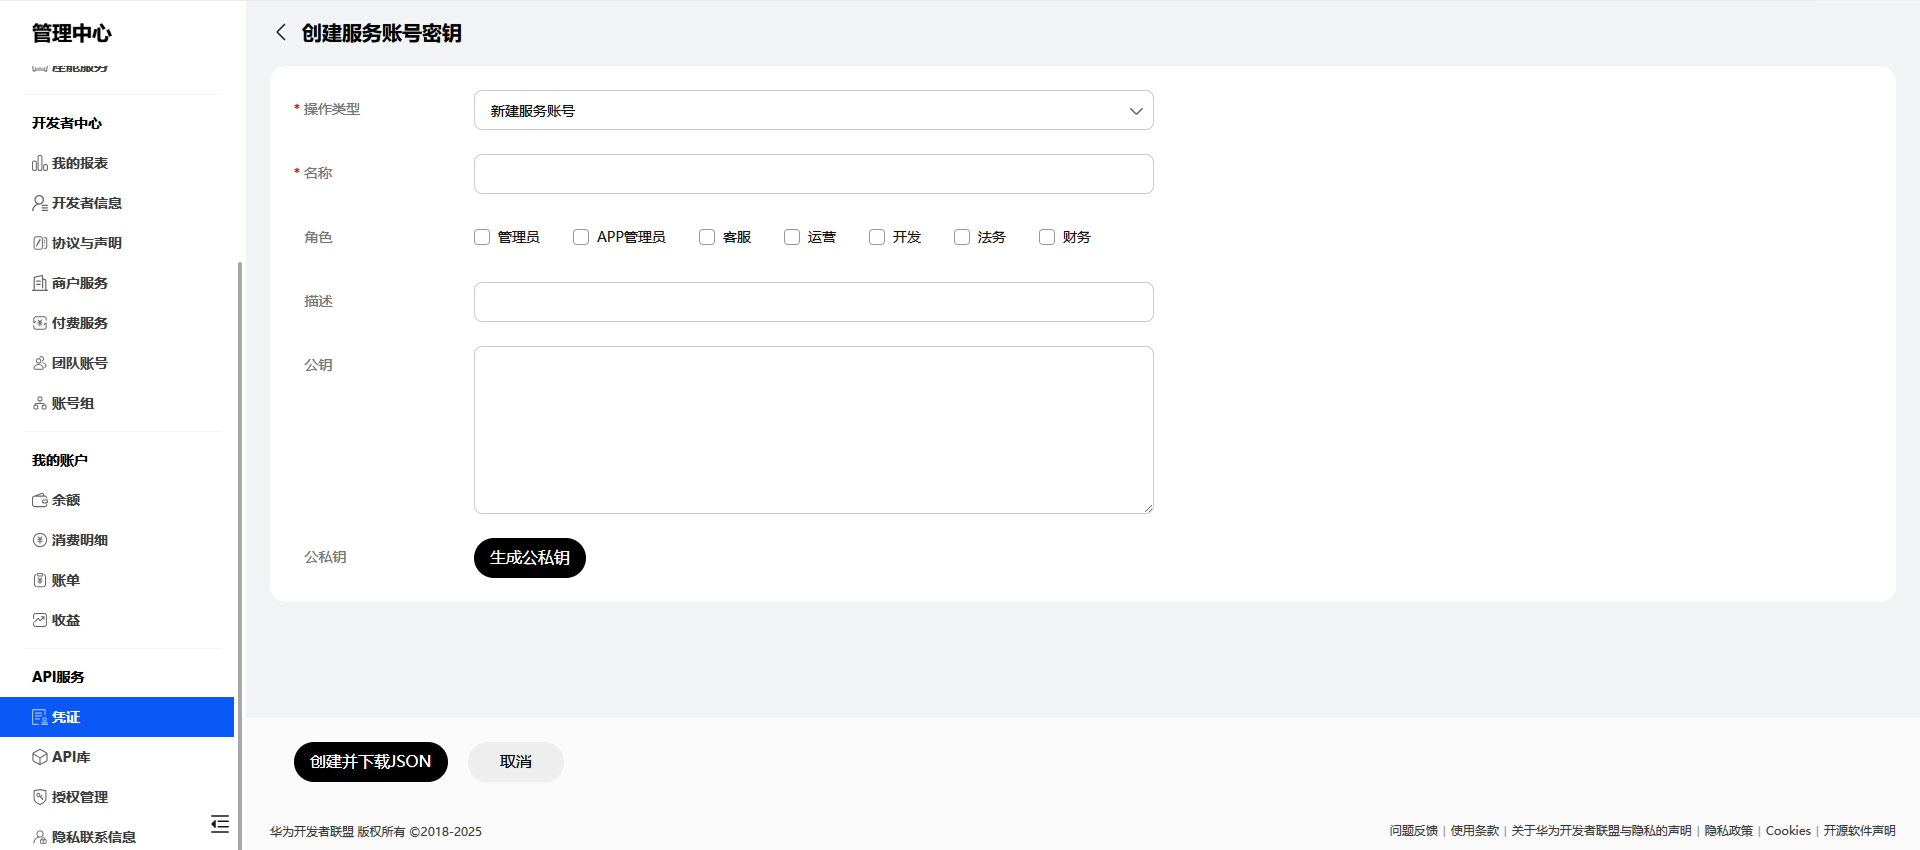Tick the 财务 role checkbox
The height and width of the screenshot is (850, 1920).
point(1047,237)
